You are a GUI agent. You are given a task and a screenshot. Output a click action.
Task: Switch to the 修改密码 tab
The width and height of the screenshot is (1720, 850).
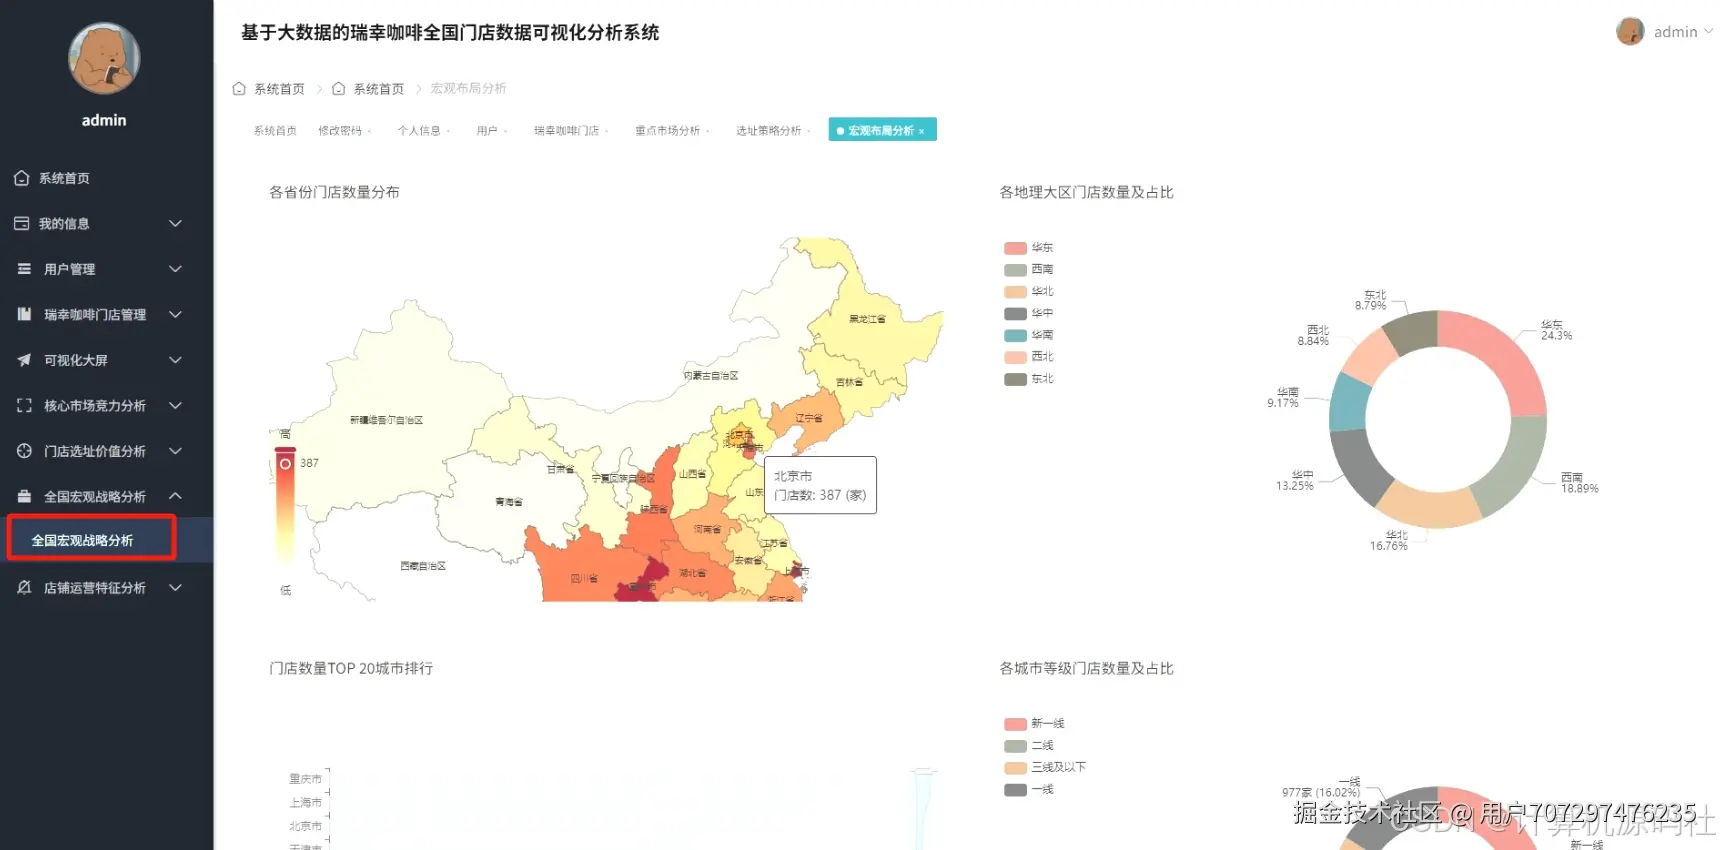[340, 131]
